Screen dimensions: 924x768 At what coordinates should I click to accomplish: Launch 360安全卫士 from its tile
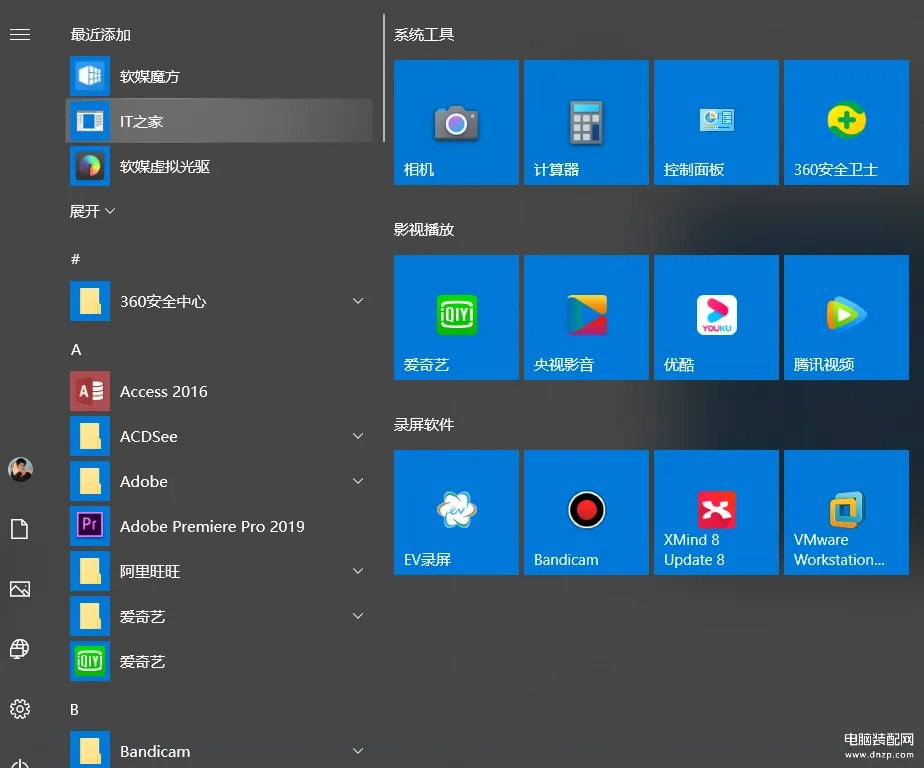point(846,121)
